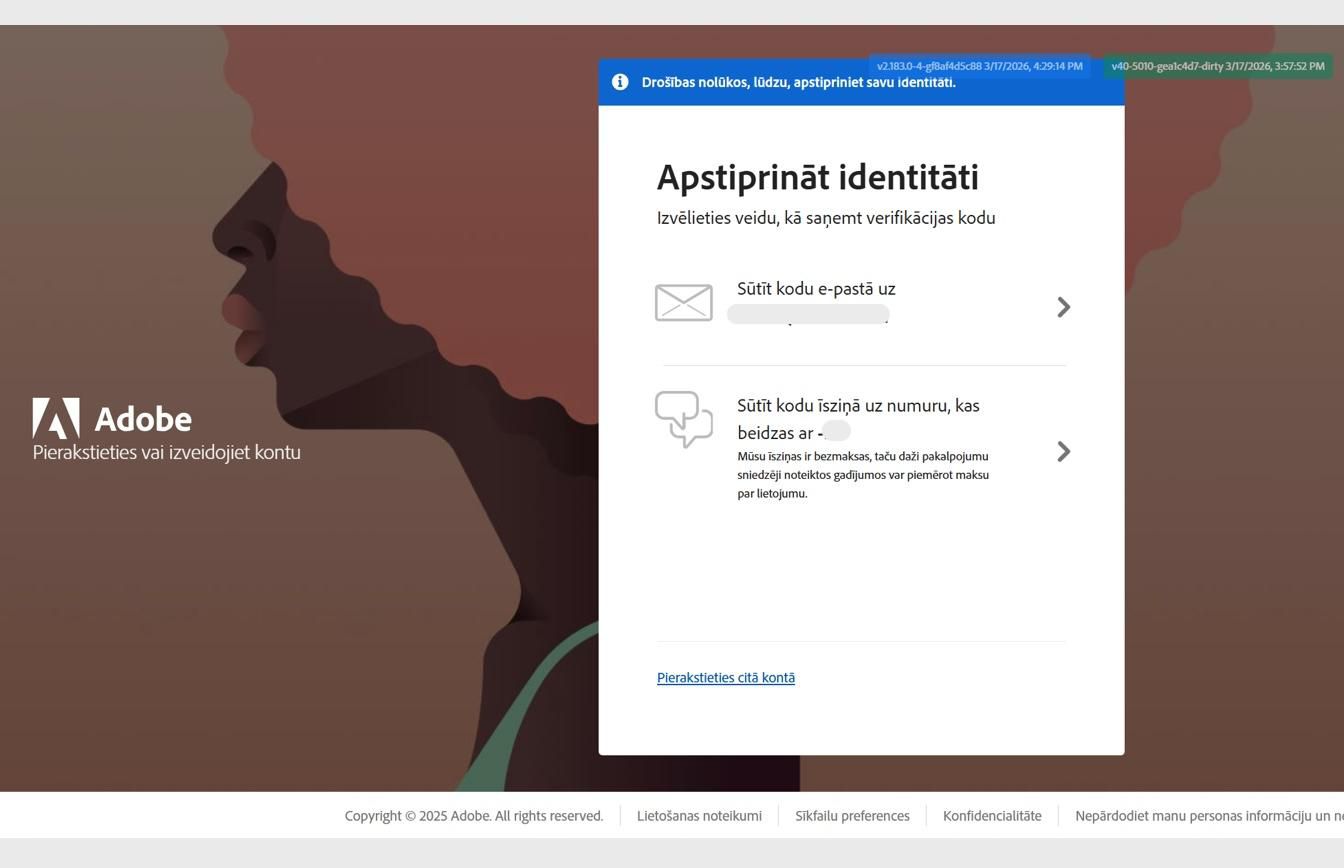Open the 'Lietošanas noteikumi' footer link

pos(699,815)
